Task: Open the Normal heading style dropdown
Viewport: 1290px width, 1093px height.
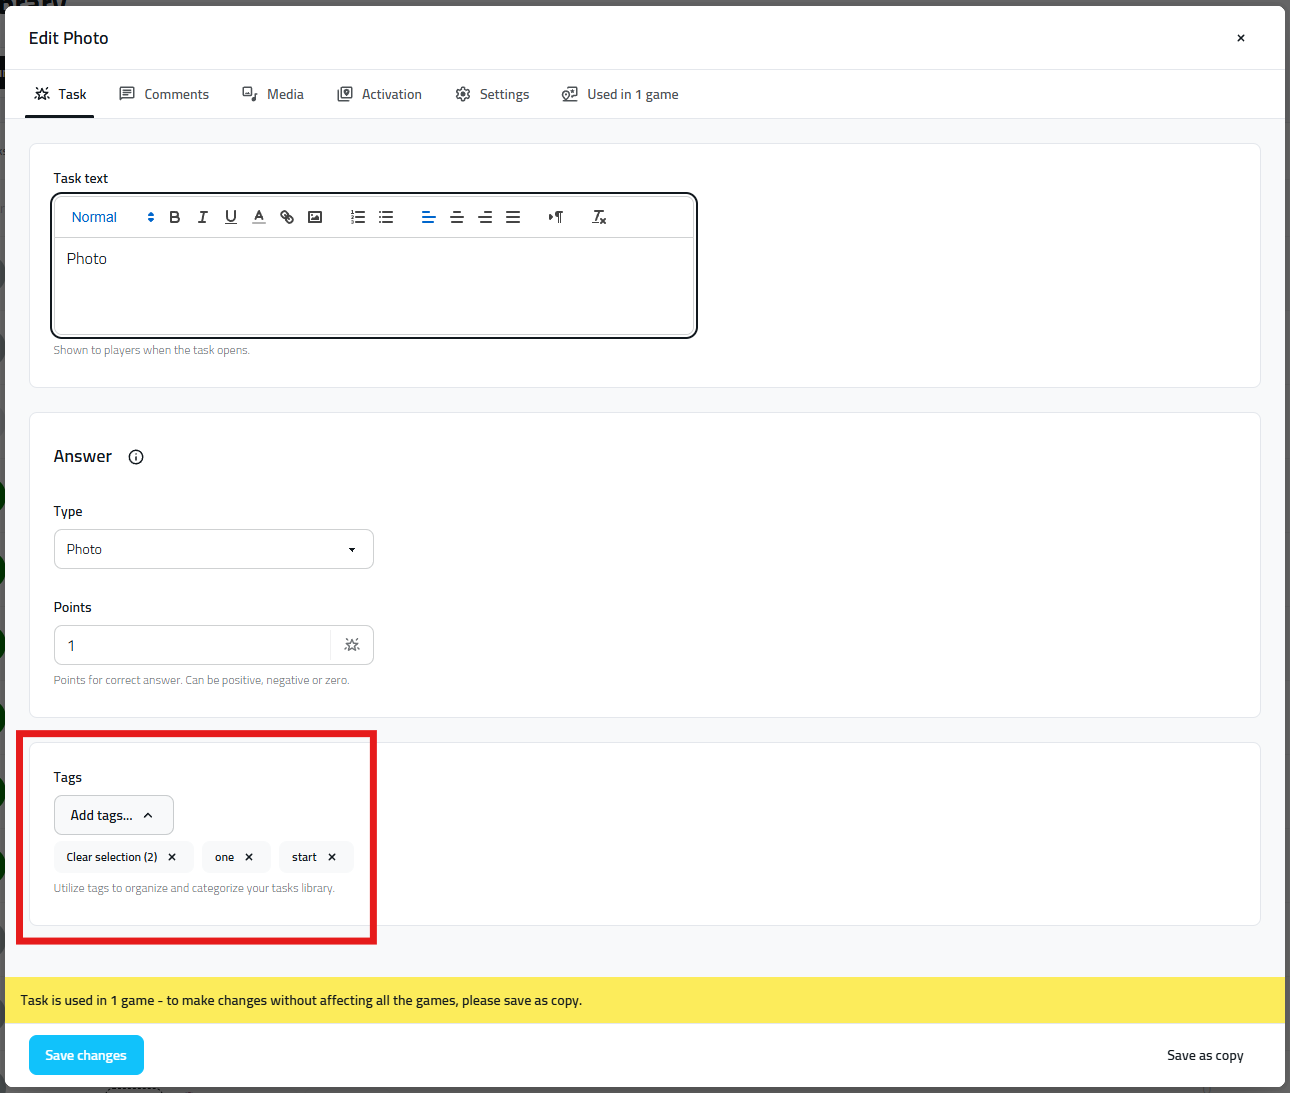Action: coord(112,217)
